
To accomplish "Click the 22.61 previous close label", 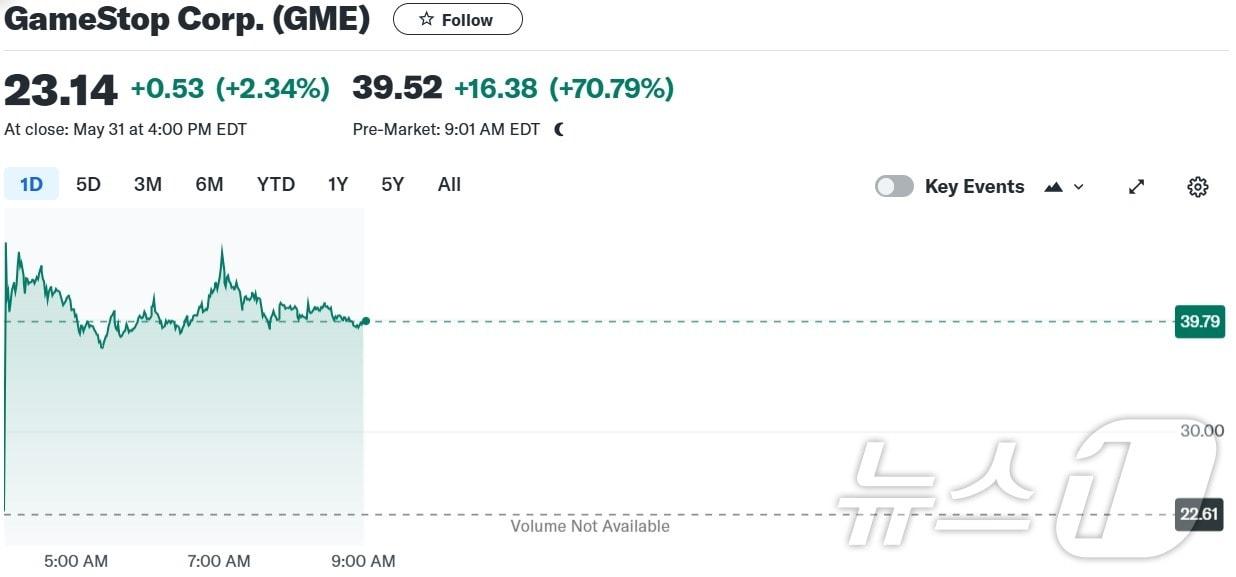I will [x=1199, y=515].
